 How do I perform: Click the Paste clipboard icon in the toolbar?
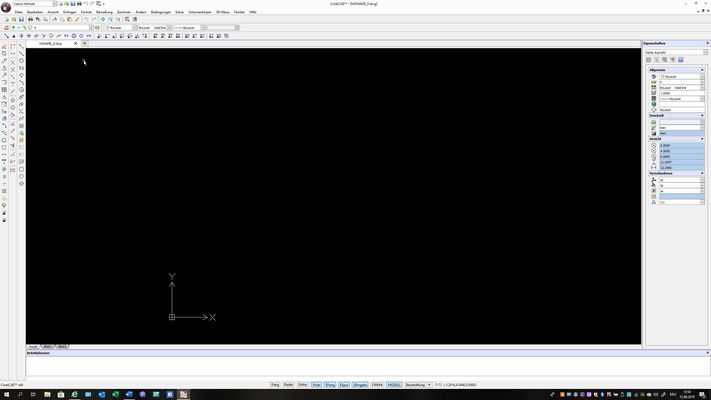tap(69, 20)
